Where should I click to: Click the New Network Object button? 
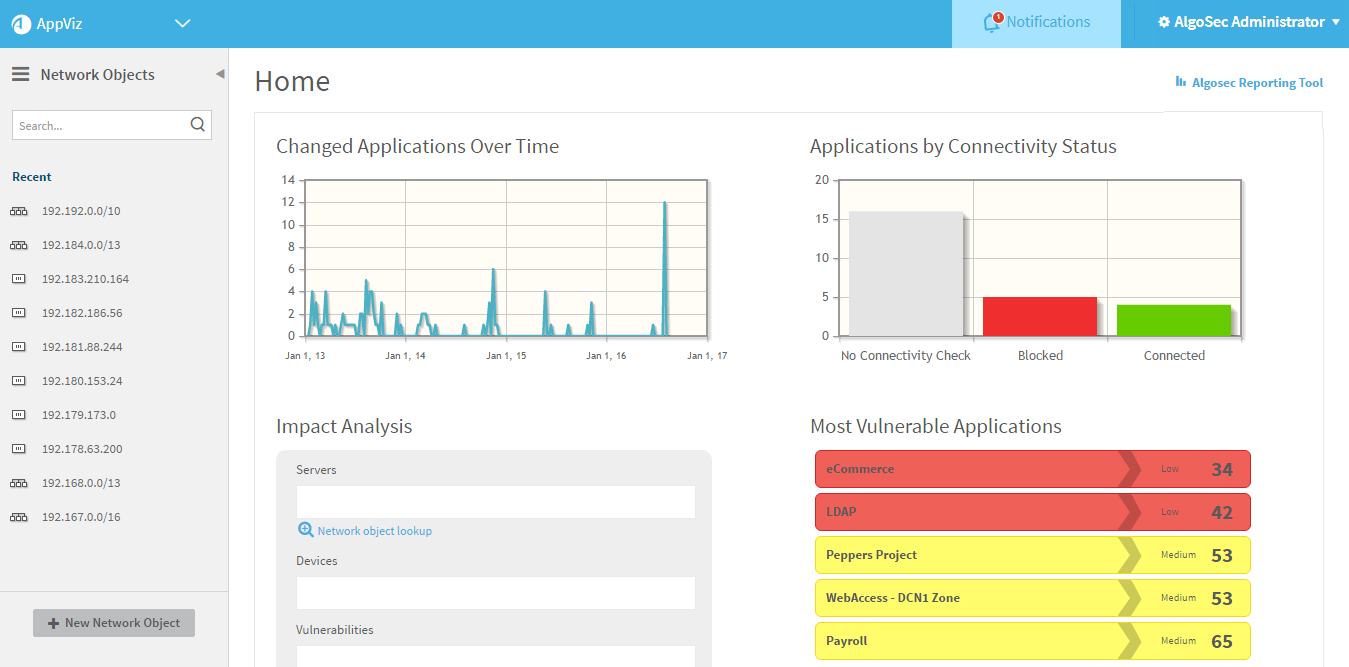click(114, 623)
